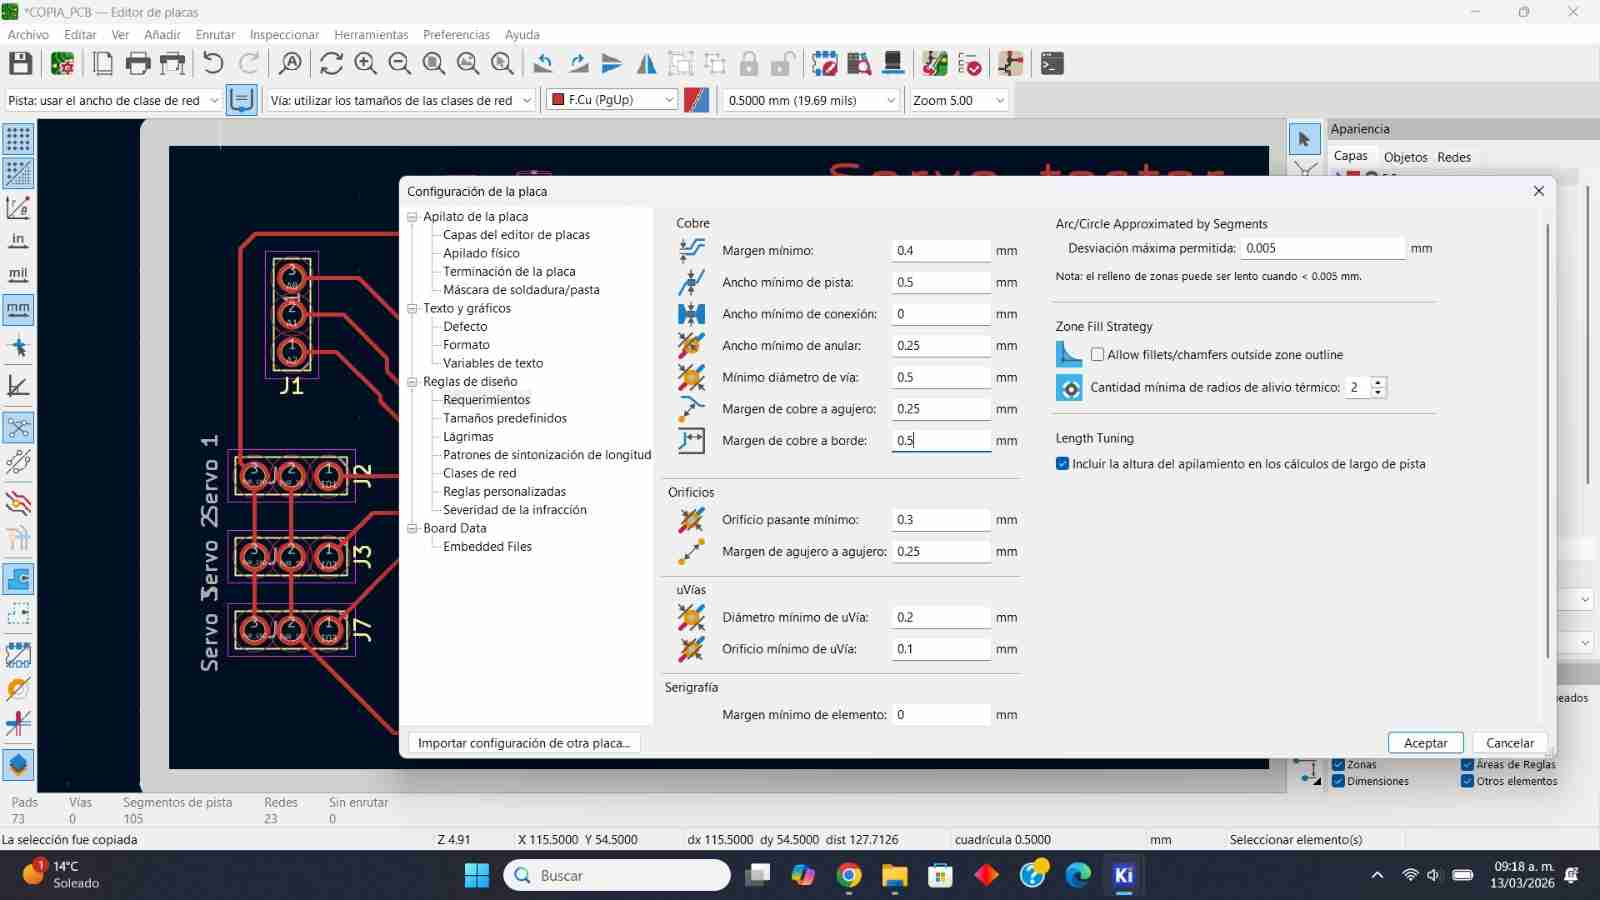The height and width of the screenshot is (900, 1600).
Task: Open the Vía size dropdown
Action: pos(399,100)
